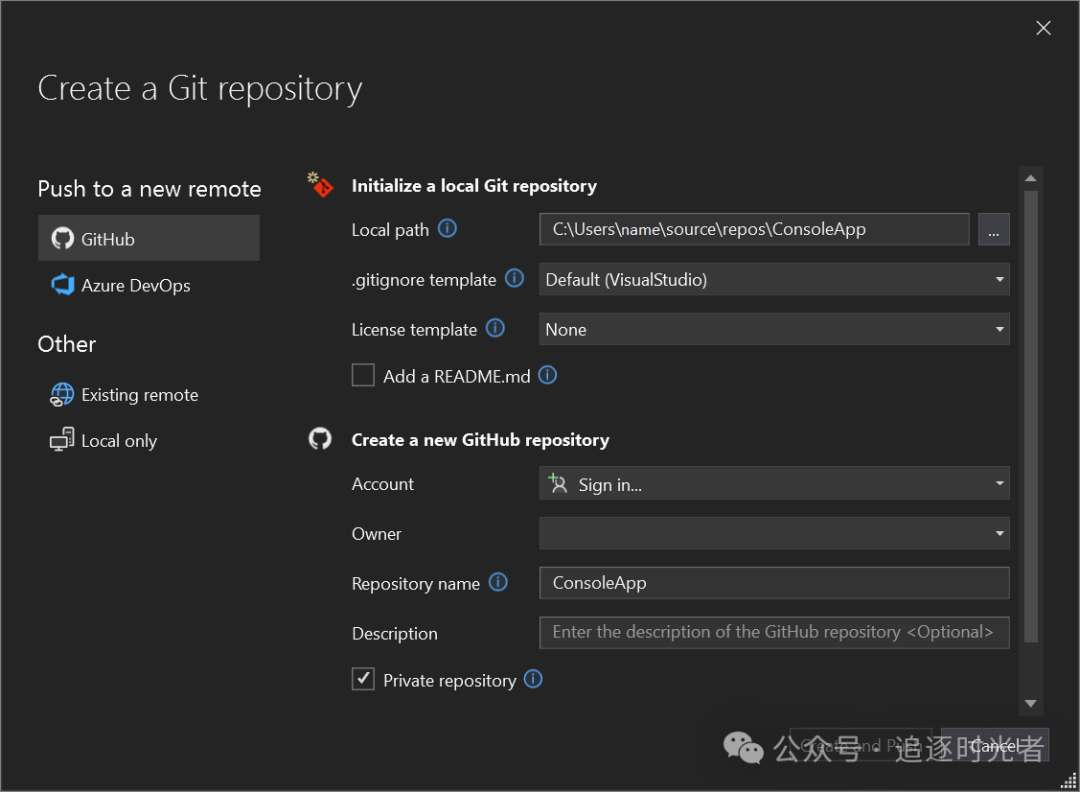The width and height of the screenshot is (1080, 792).
Task: Expand the Owner dropdown
Action: pyautogui.click(x=773, y=534)
